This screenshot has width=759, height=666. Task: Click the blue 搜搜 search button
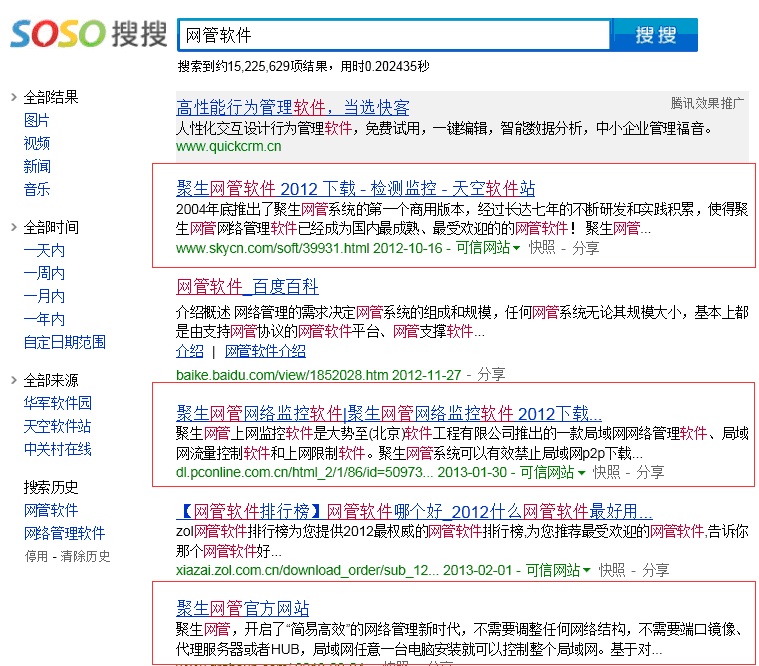[x=654, y=35]
